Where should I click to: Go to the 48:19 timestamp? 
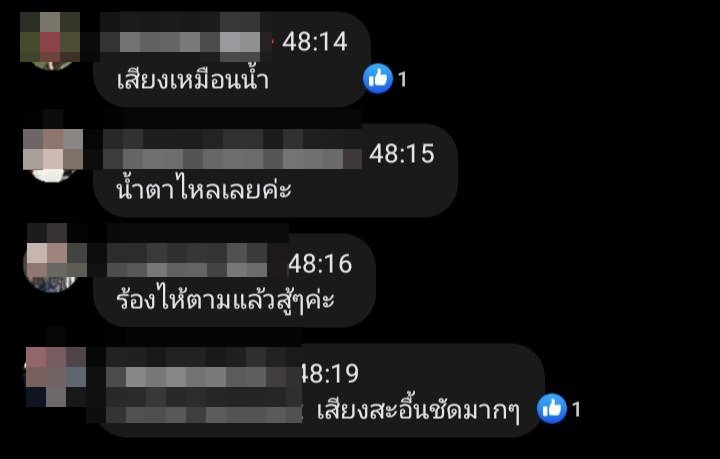[x=329, y=374]
